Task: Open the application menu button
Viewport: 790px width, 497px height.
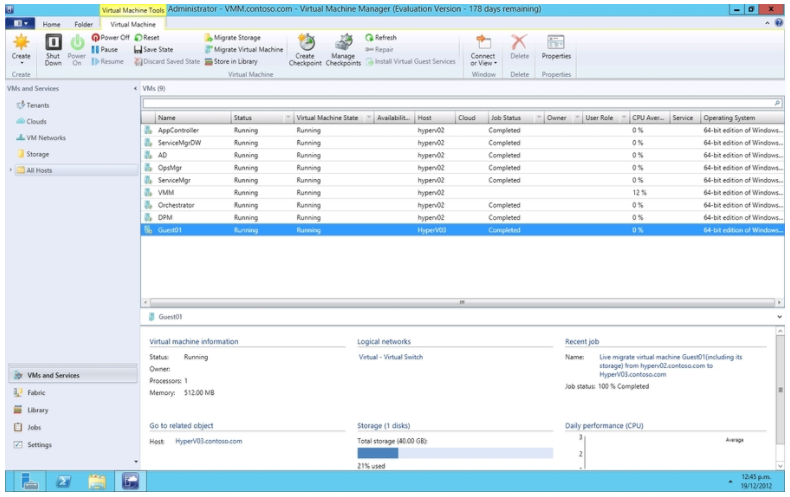Action: coord(20,24)
